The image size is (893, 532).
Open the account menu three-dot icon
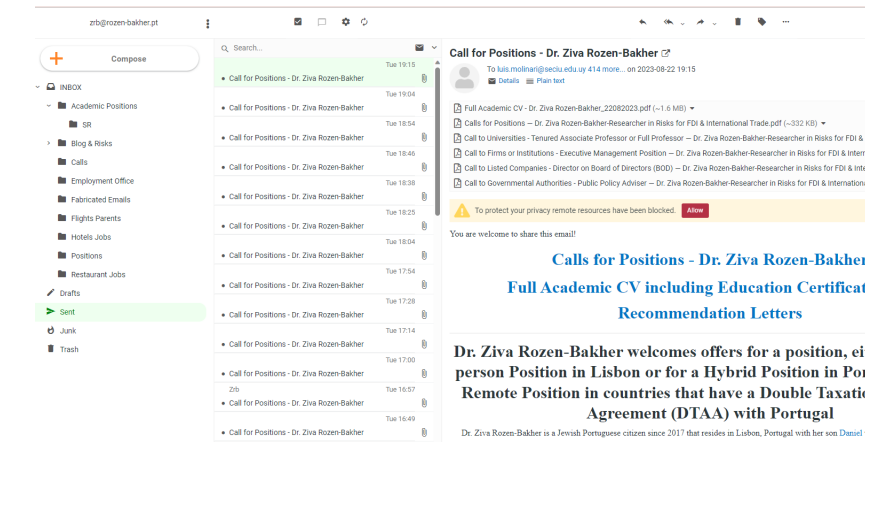pyautogui.click(x=208, y=23)
